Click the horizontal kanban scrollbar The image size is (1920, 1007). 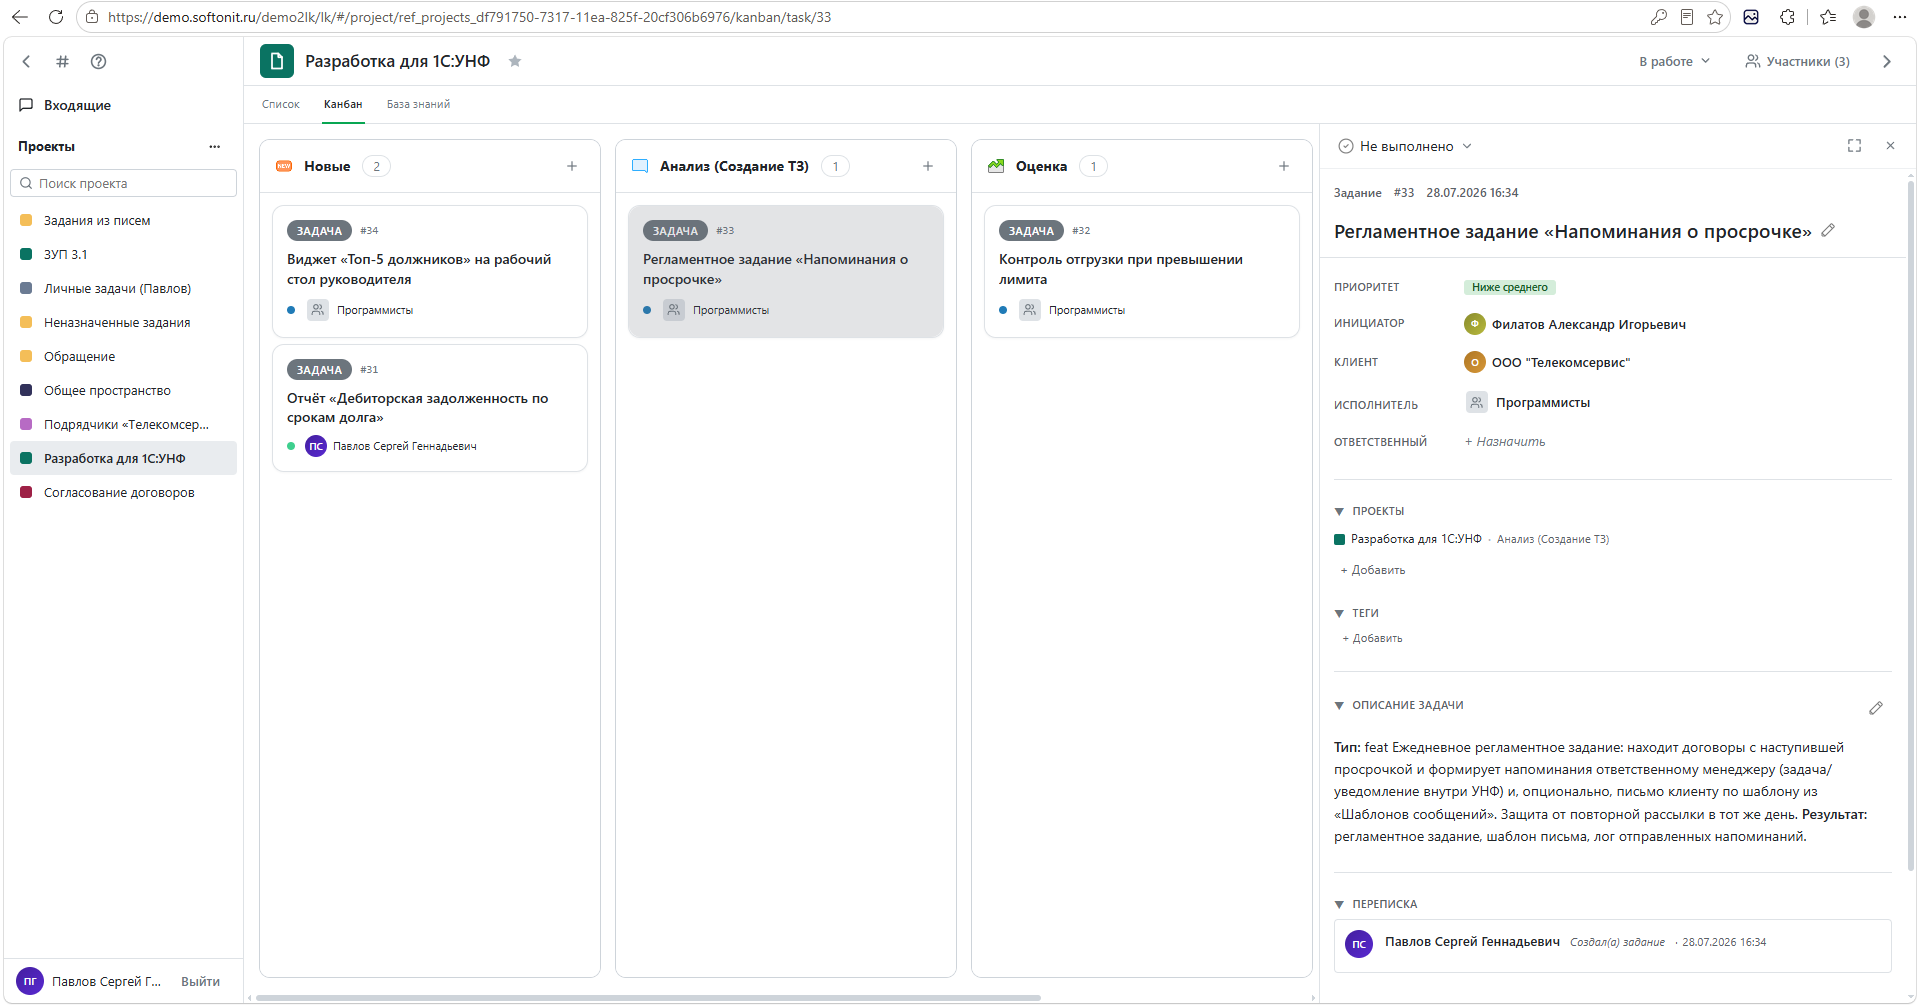click(x=648, y=997)
